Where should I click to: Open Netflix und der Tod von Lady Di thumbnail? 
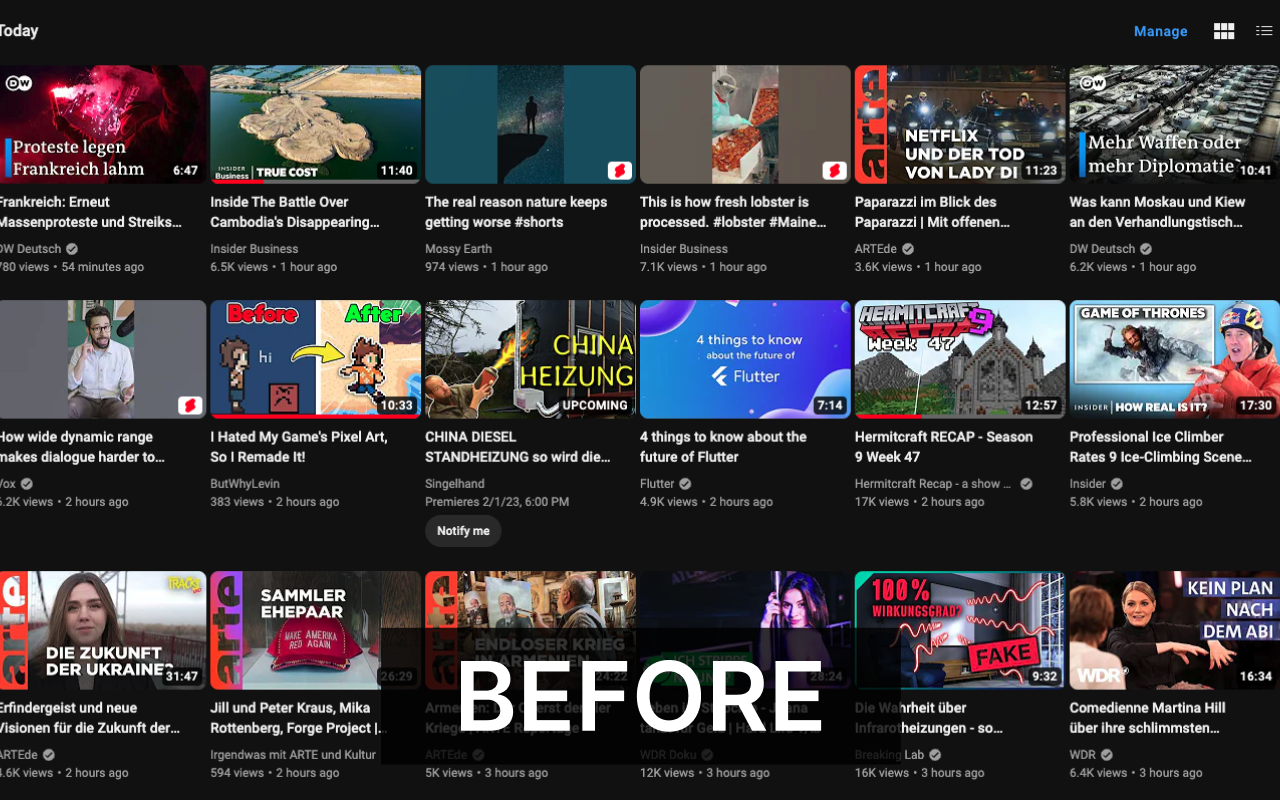pyautogui.click(x=960, y=124)
